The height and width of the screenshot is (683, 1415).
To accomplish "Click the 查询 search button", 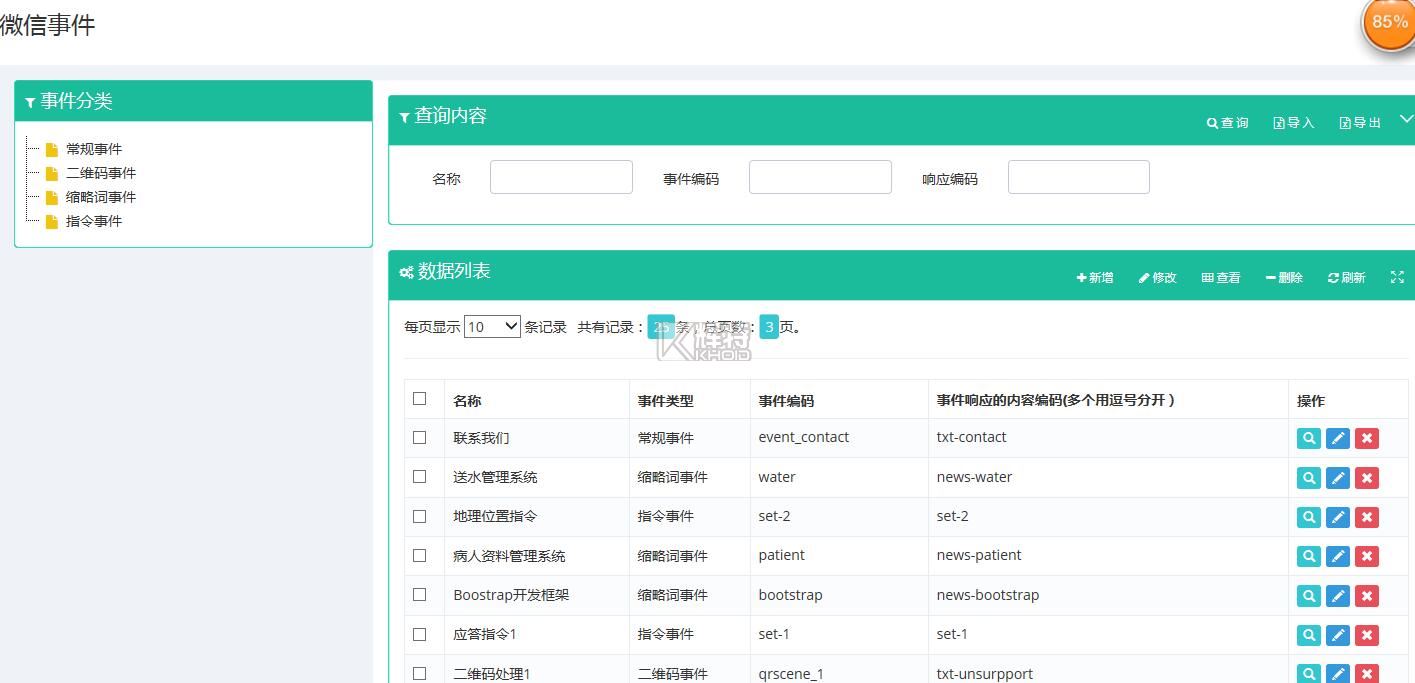I will pyautogui.click(x=1228, y=123).
